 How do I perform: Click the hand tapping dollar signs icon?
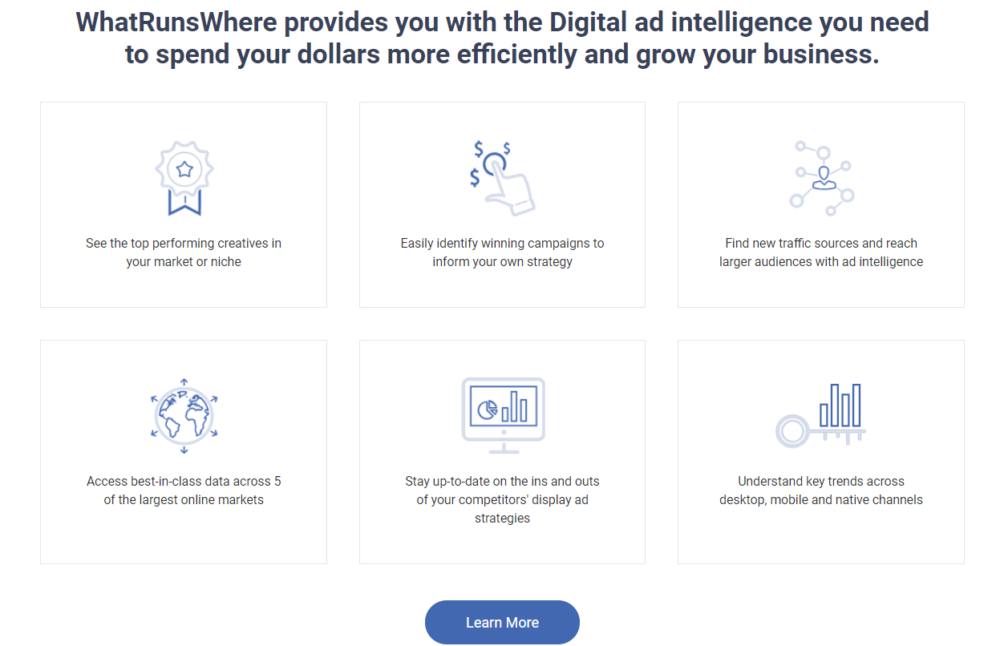tap(502, 177)
